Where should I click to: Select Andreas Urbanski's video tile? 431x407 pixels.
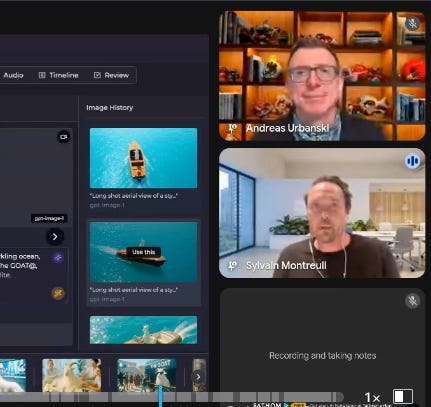click(322, 76)
